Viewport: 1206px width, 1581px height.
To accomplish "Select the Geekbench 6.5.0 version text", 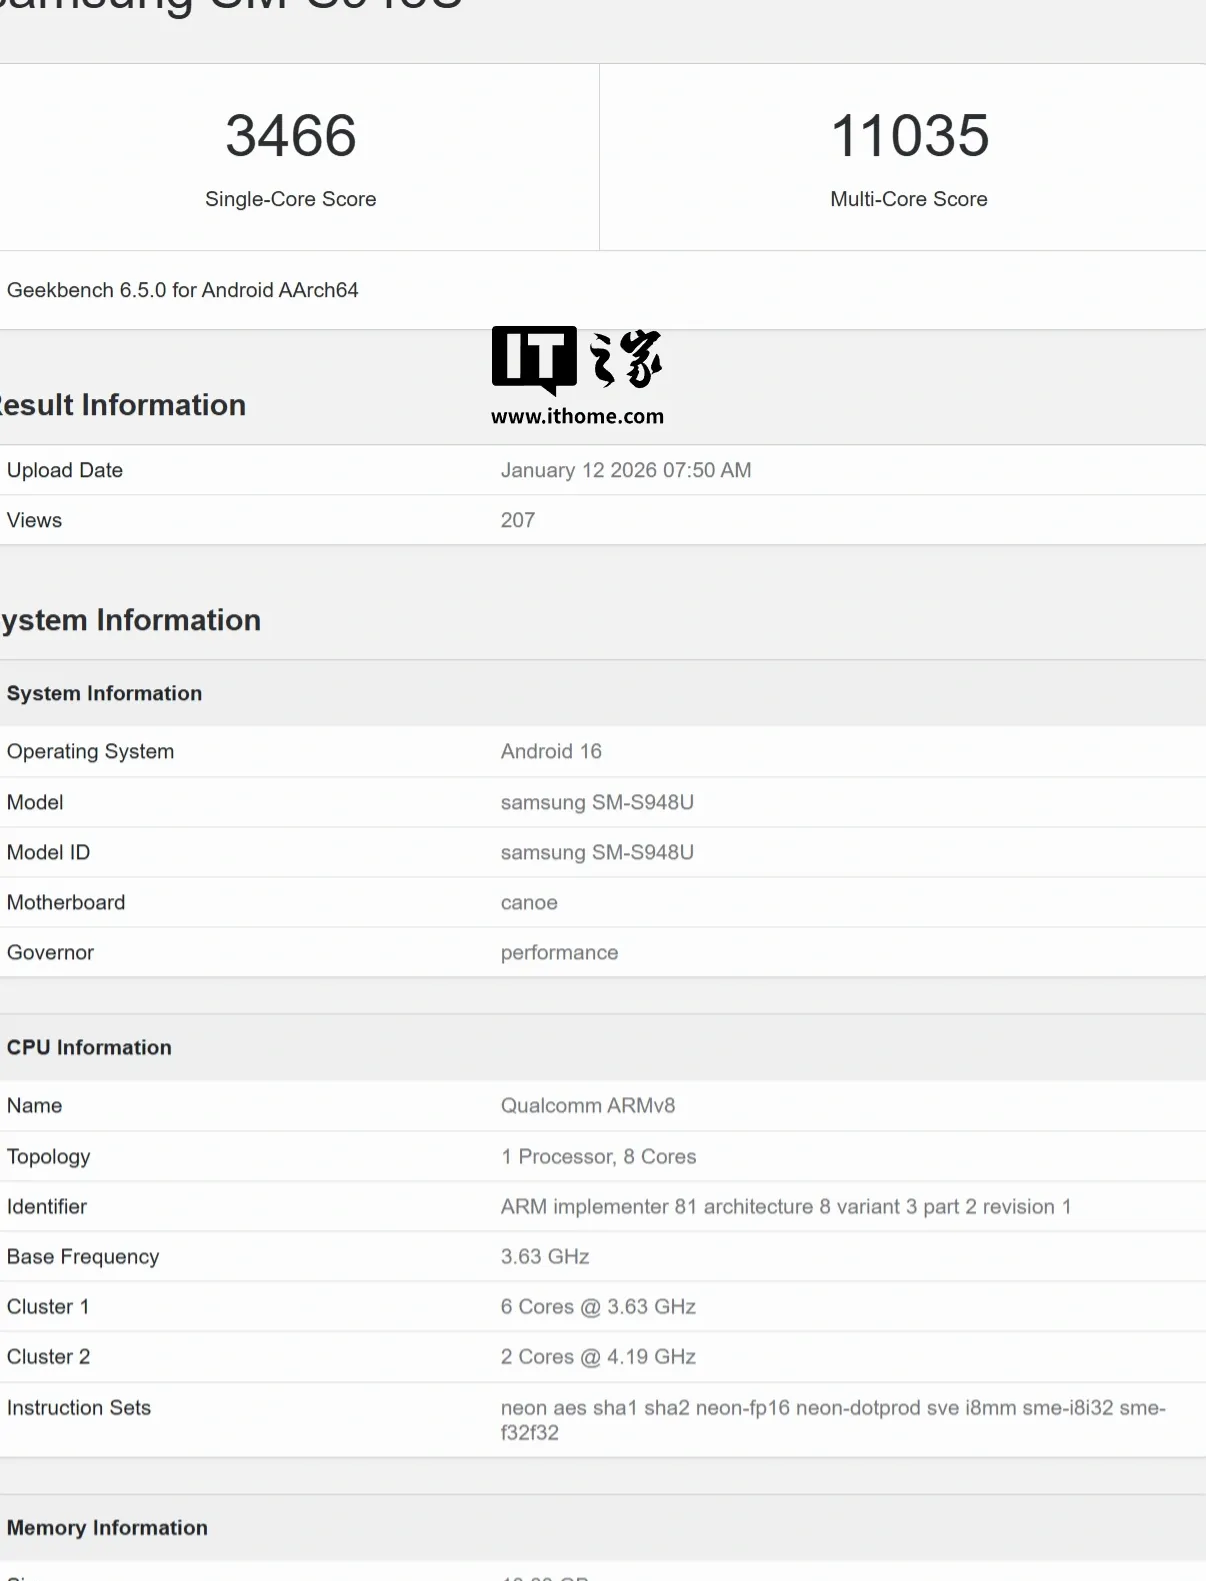I will [182, 290].
